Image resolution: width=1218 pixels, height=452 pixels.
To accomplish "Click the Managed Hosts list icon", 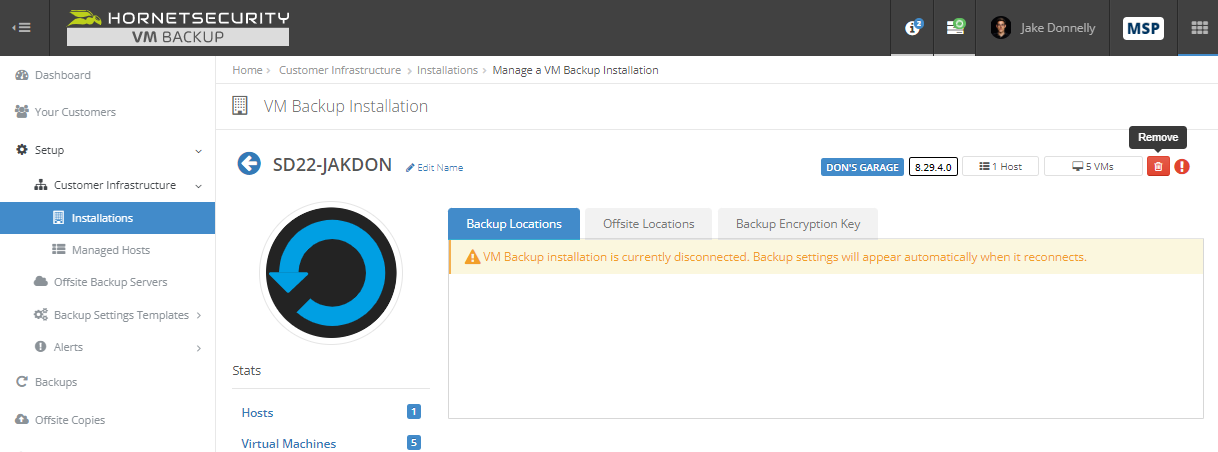I will 59,250.
